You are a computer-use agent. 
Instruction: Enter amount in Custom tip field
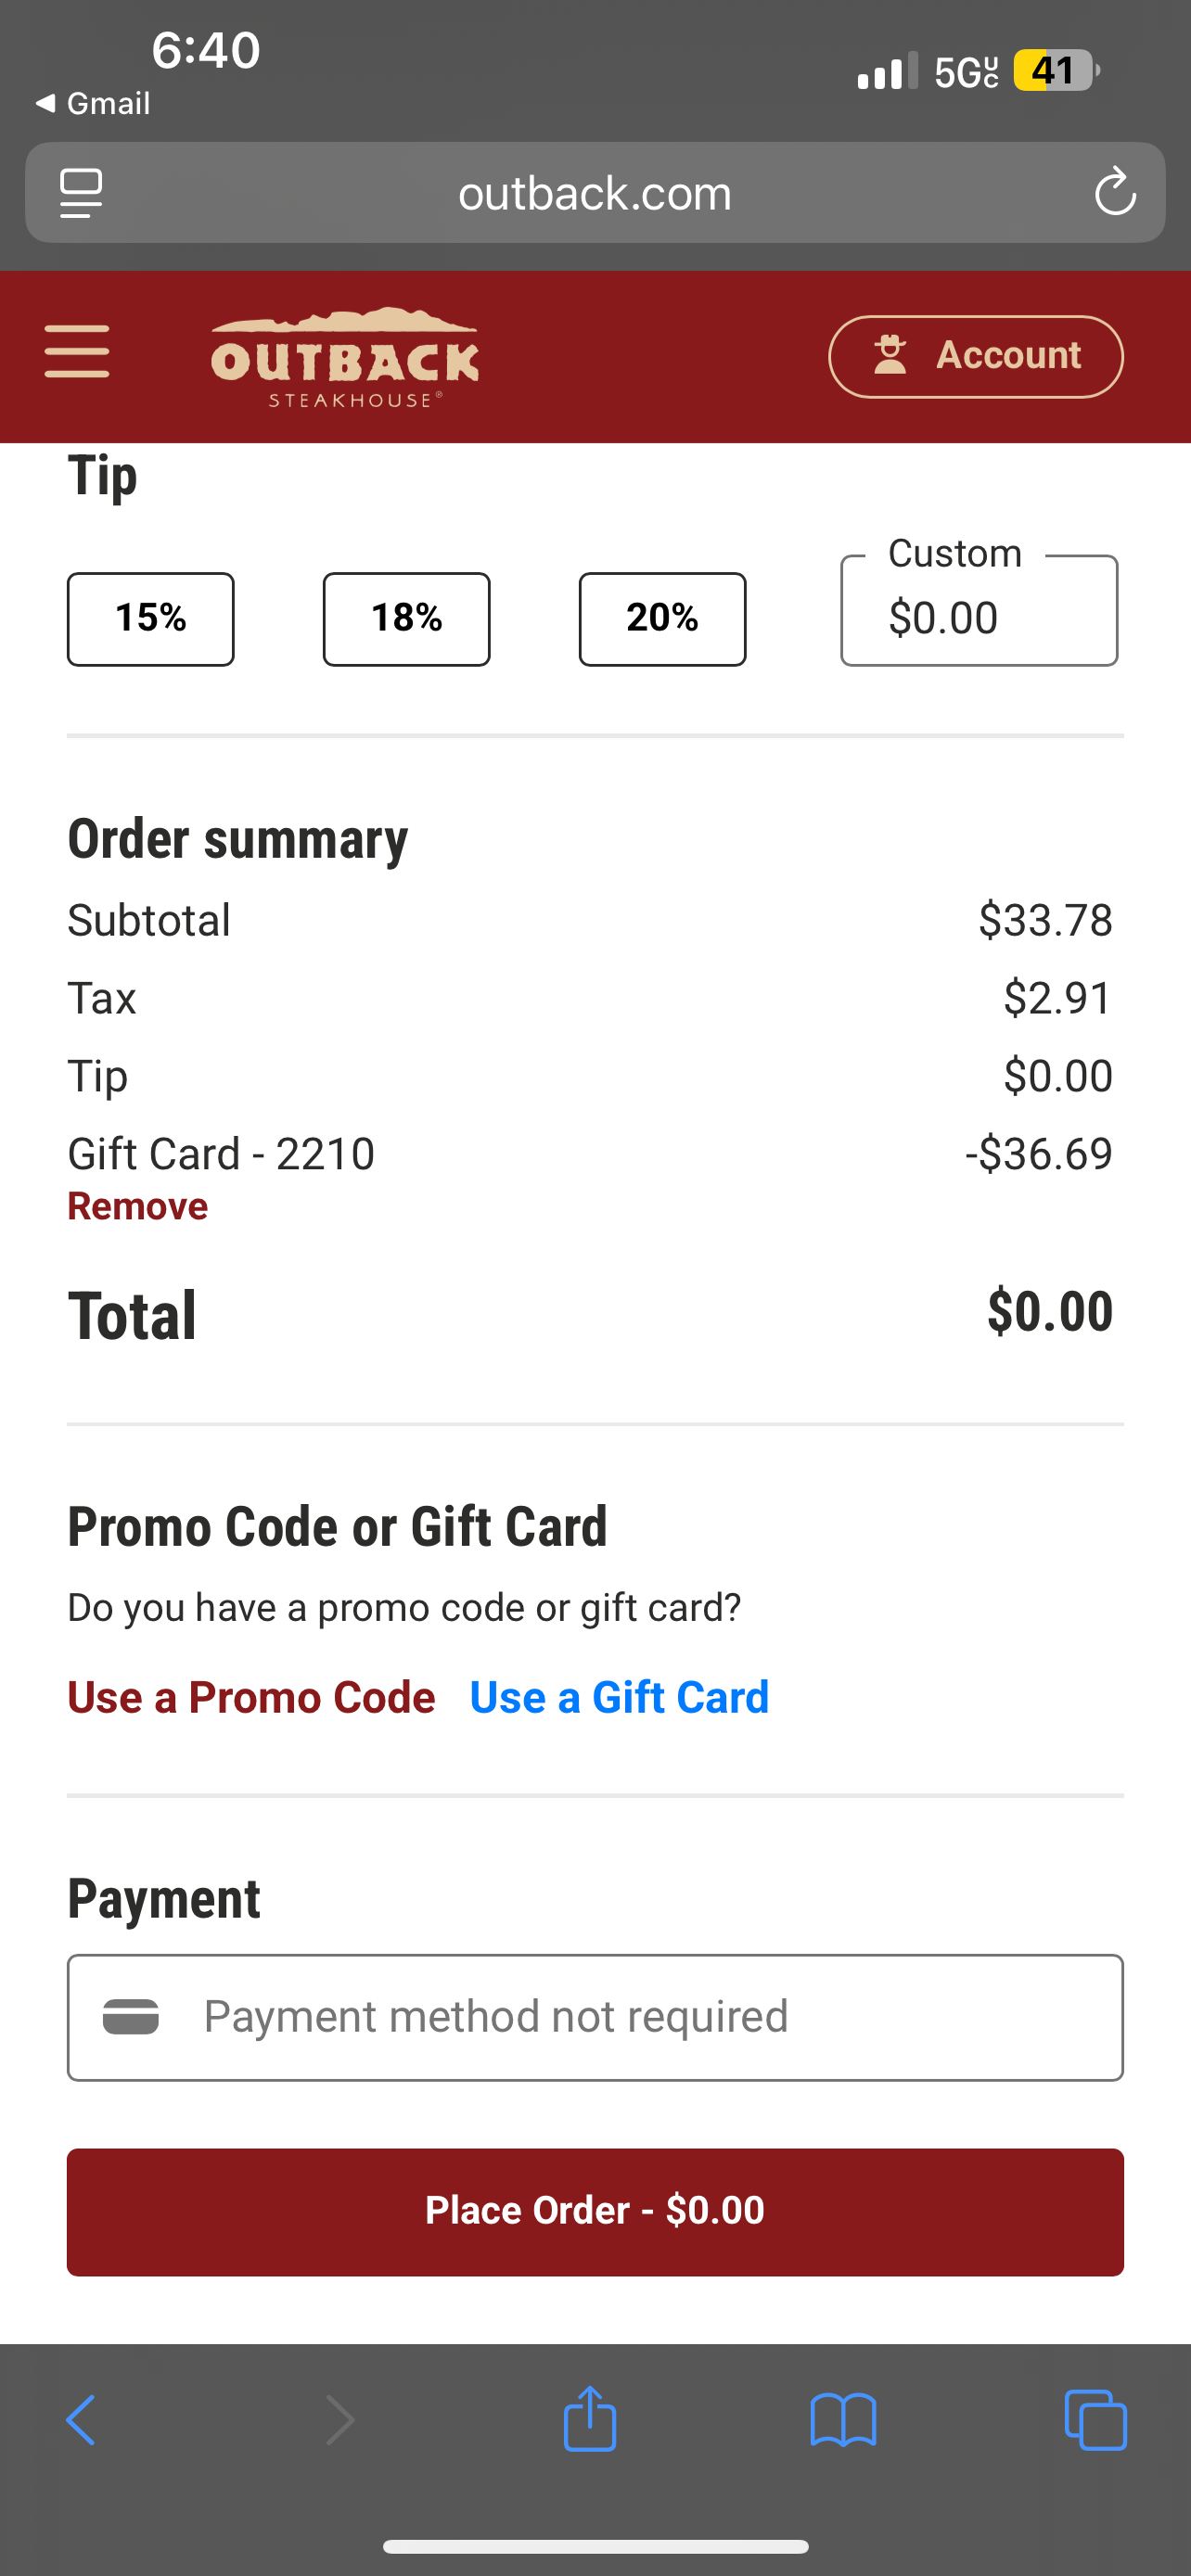click(x=979, y=618)
